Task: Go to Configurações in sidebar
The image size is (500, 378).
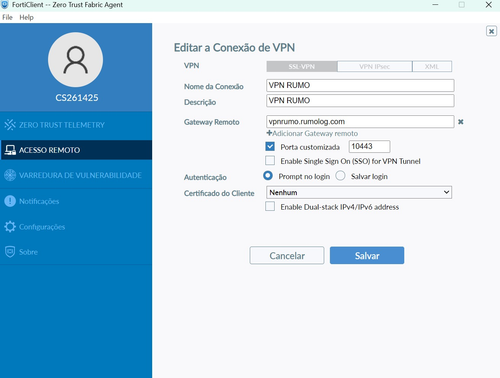Action: [x=76, y=227]
